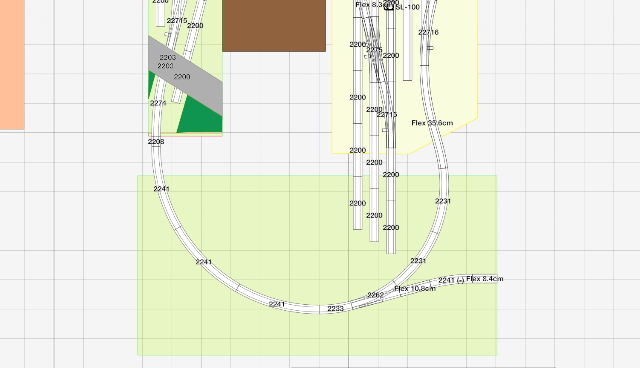Select the 22715 label above the gray road
This screenshot has height=368, width=640.
[177, 20]
